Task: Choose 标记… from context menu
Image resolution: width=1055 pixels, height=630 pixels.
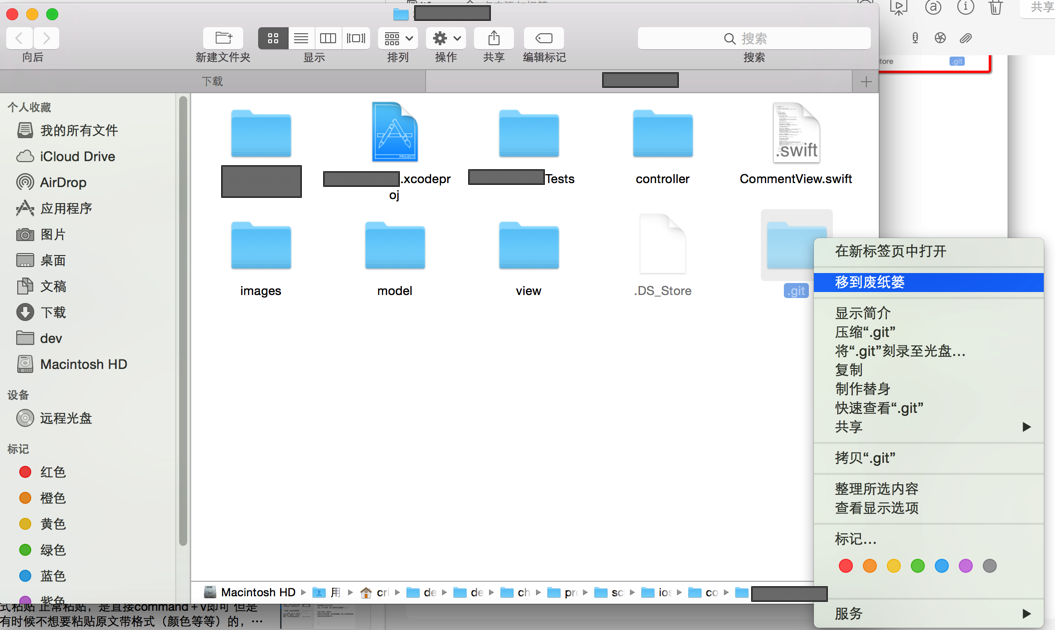Action: (x=929, y=539)
